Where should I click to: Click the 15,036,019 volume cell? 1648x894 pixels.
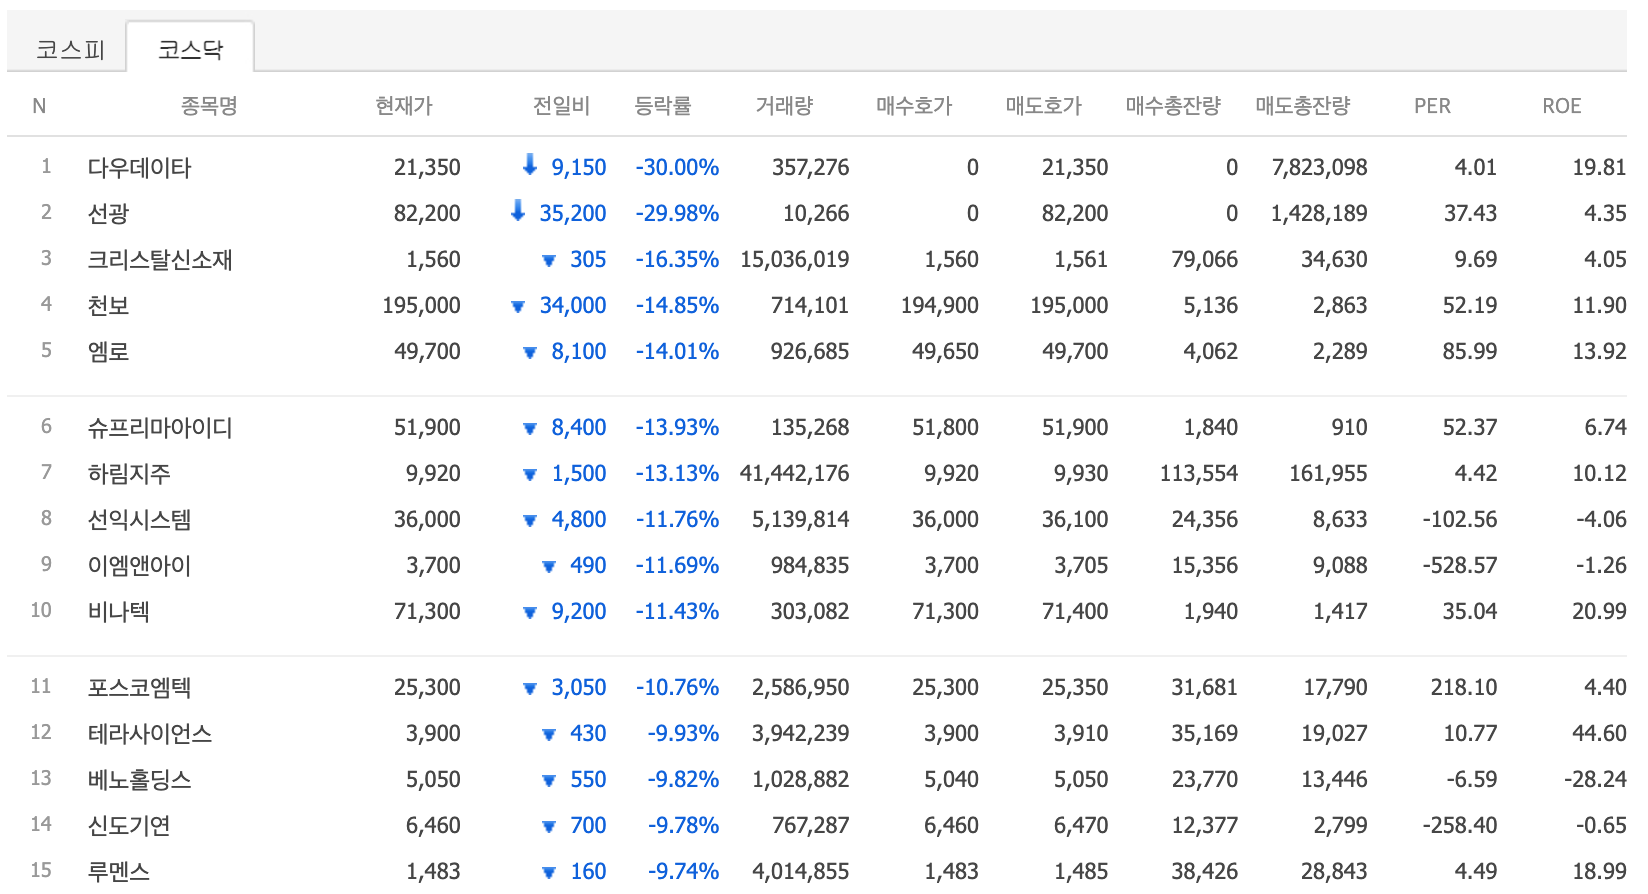(x=795, y=259)
